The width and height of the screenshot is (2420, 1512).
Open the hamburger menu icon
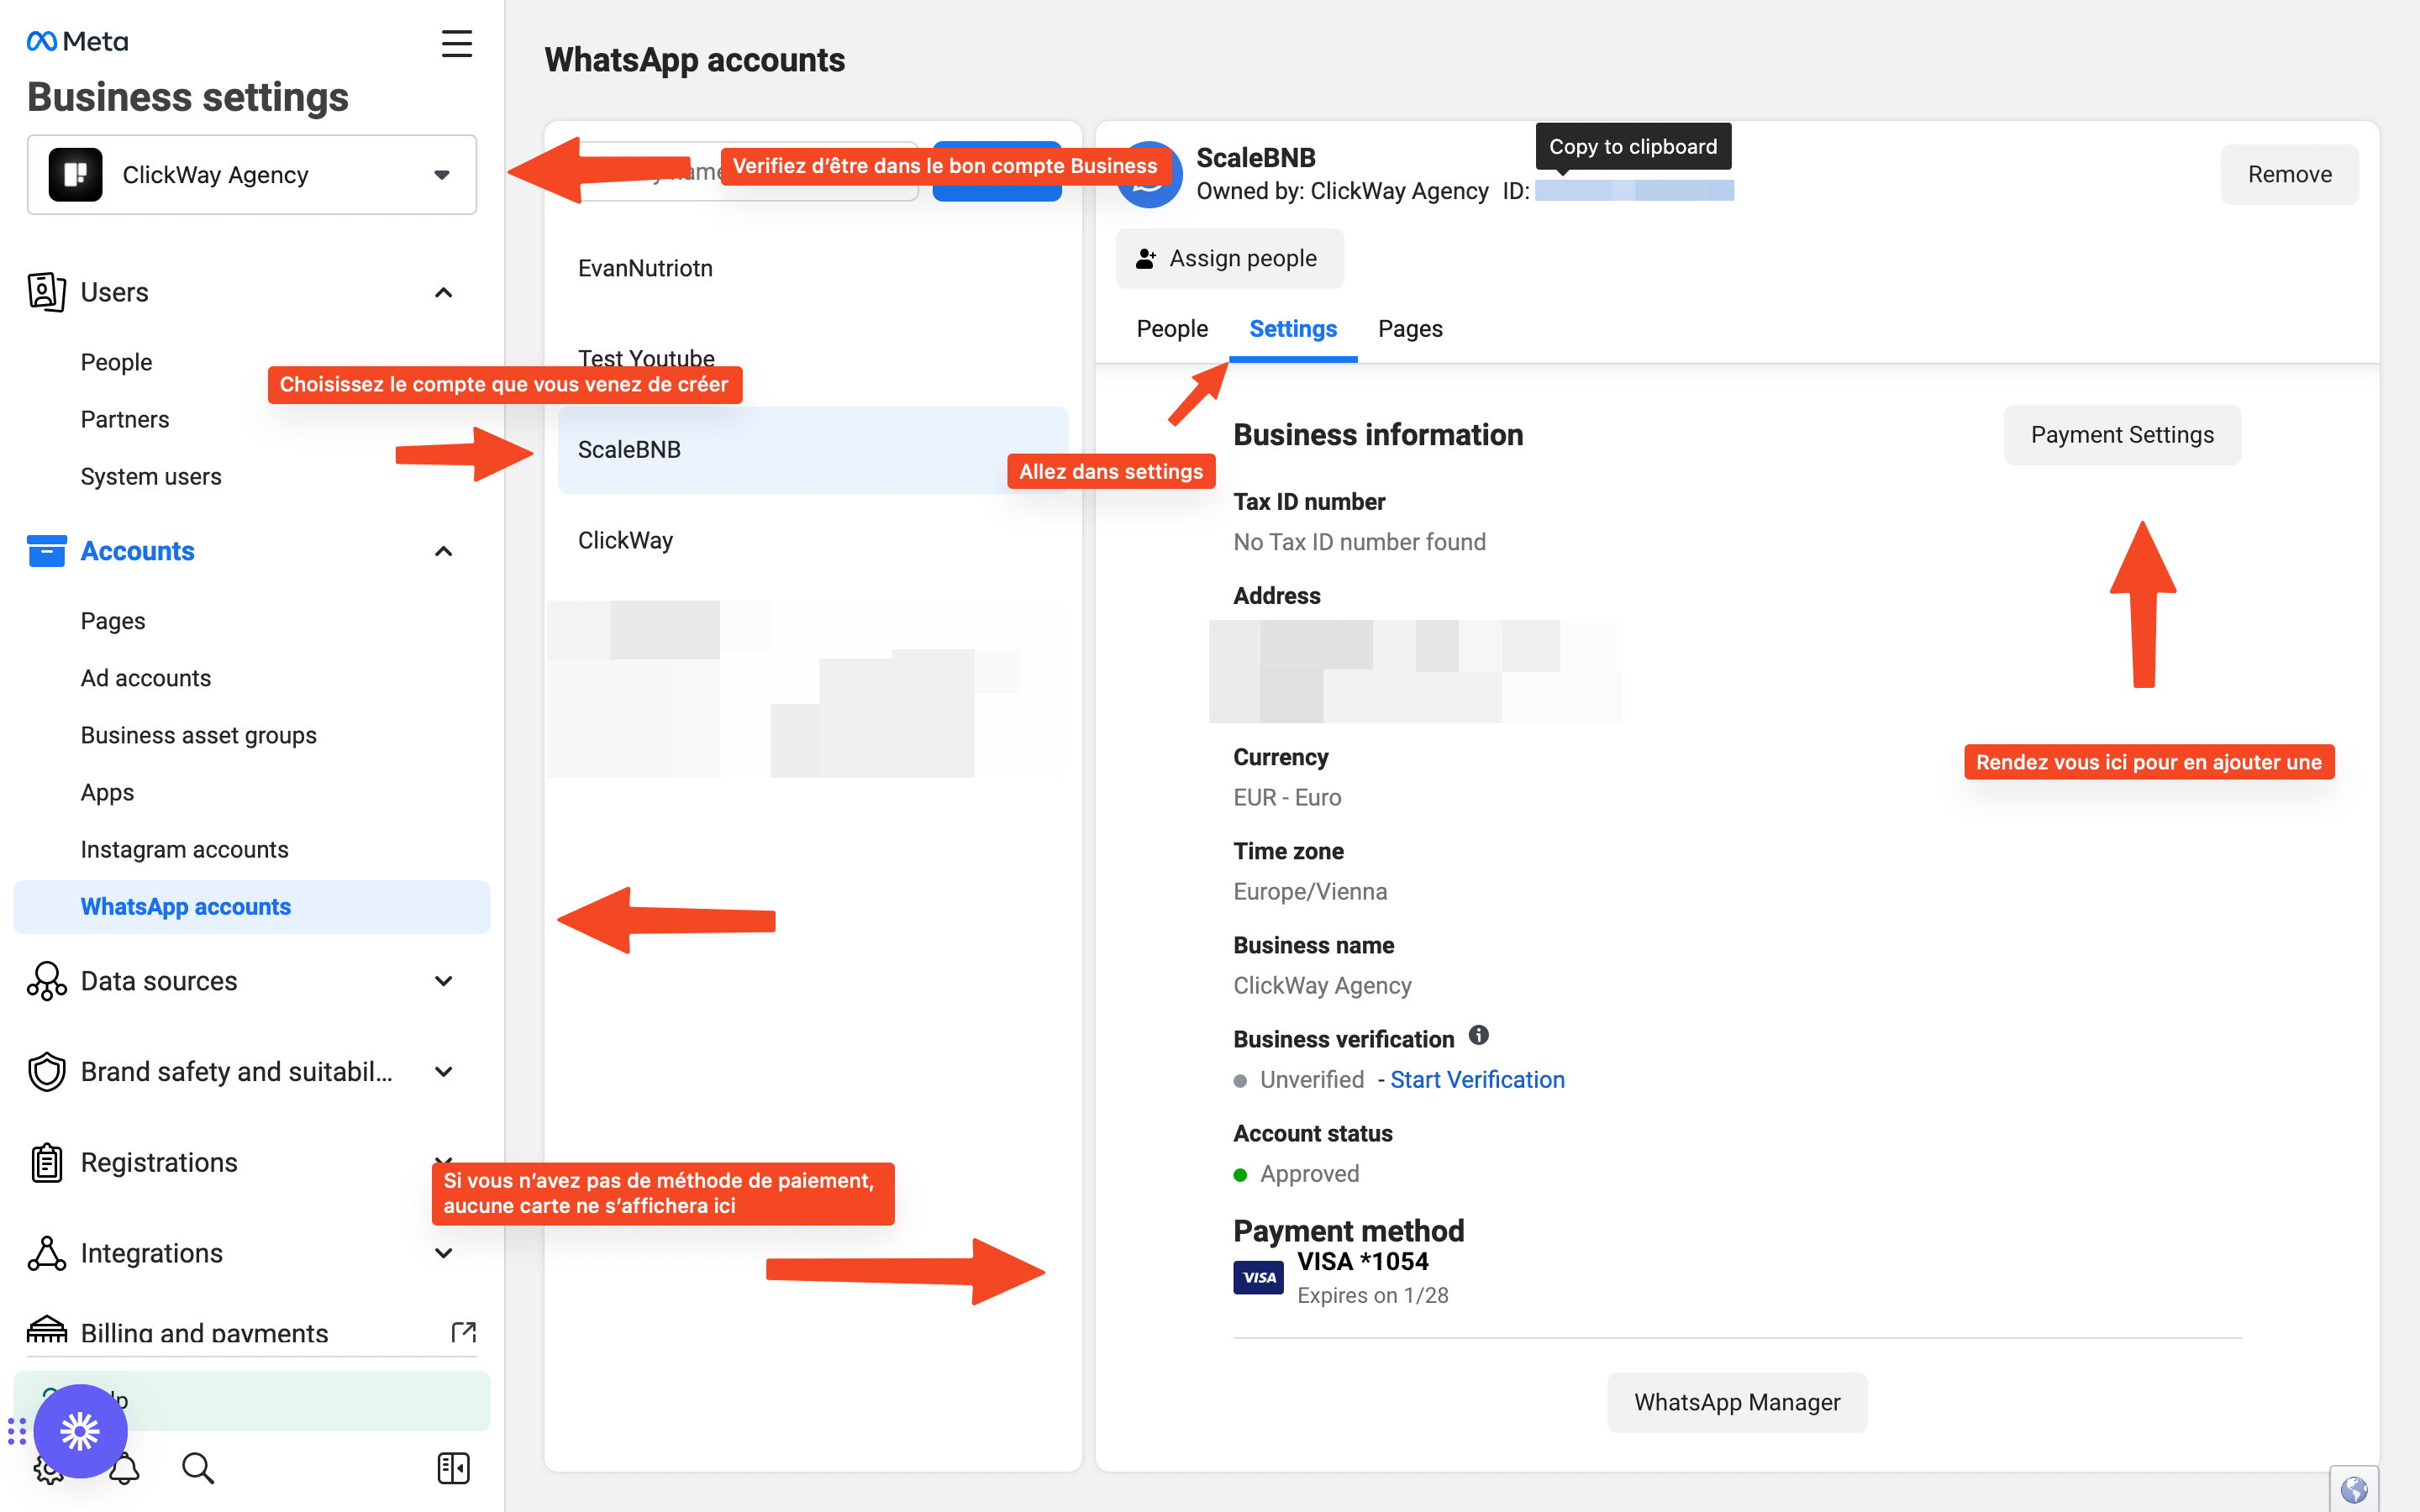tap(457, 43)
